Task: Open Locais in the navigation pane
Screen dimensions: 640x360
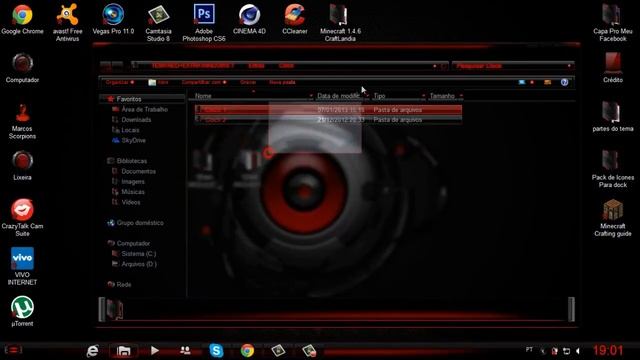Action: [x=126, y=130]
